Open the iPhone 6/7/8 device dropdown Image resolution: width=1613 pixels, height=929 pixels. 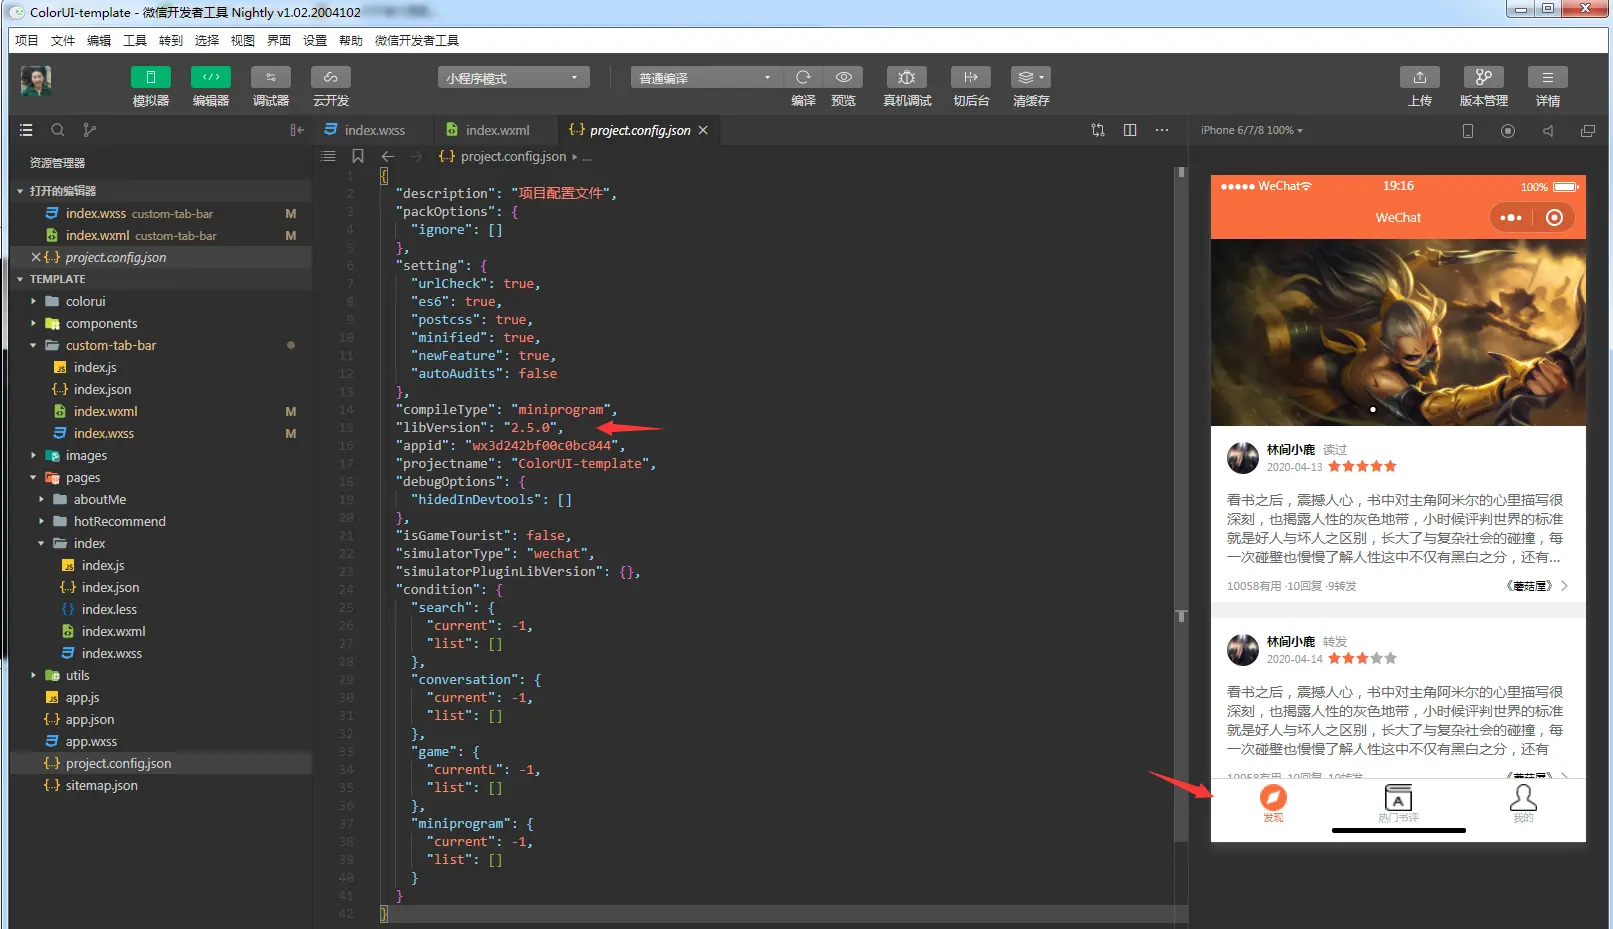1252,130
